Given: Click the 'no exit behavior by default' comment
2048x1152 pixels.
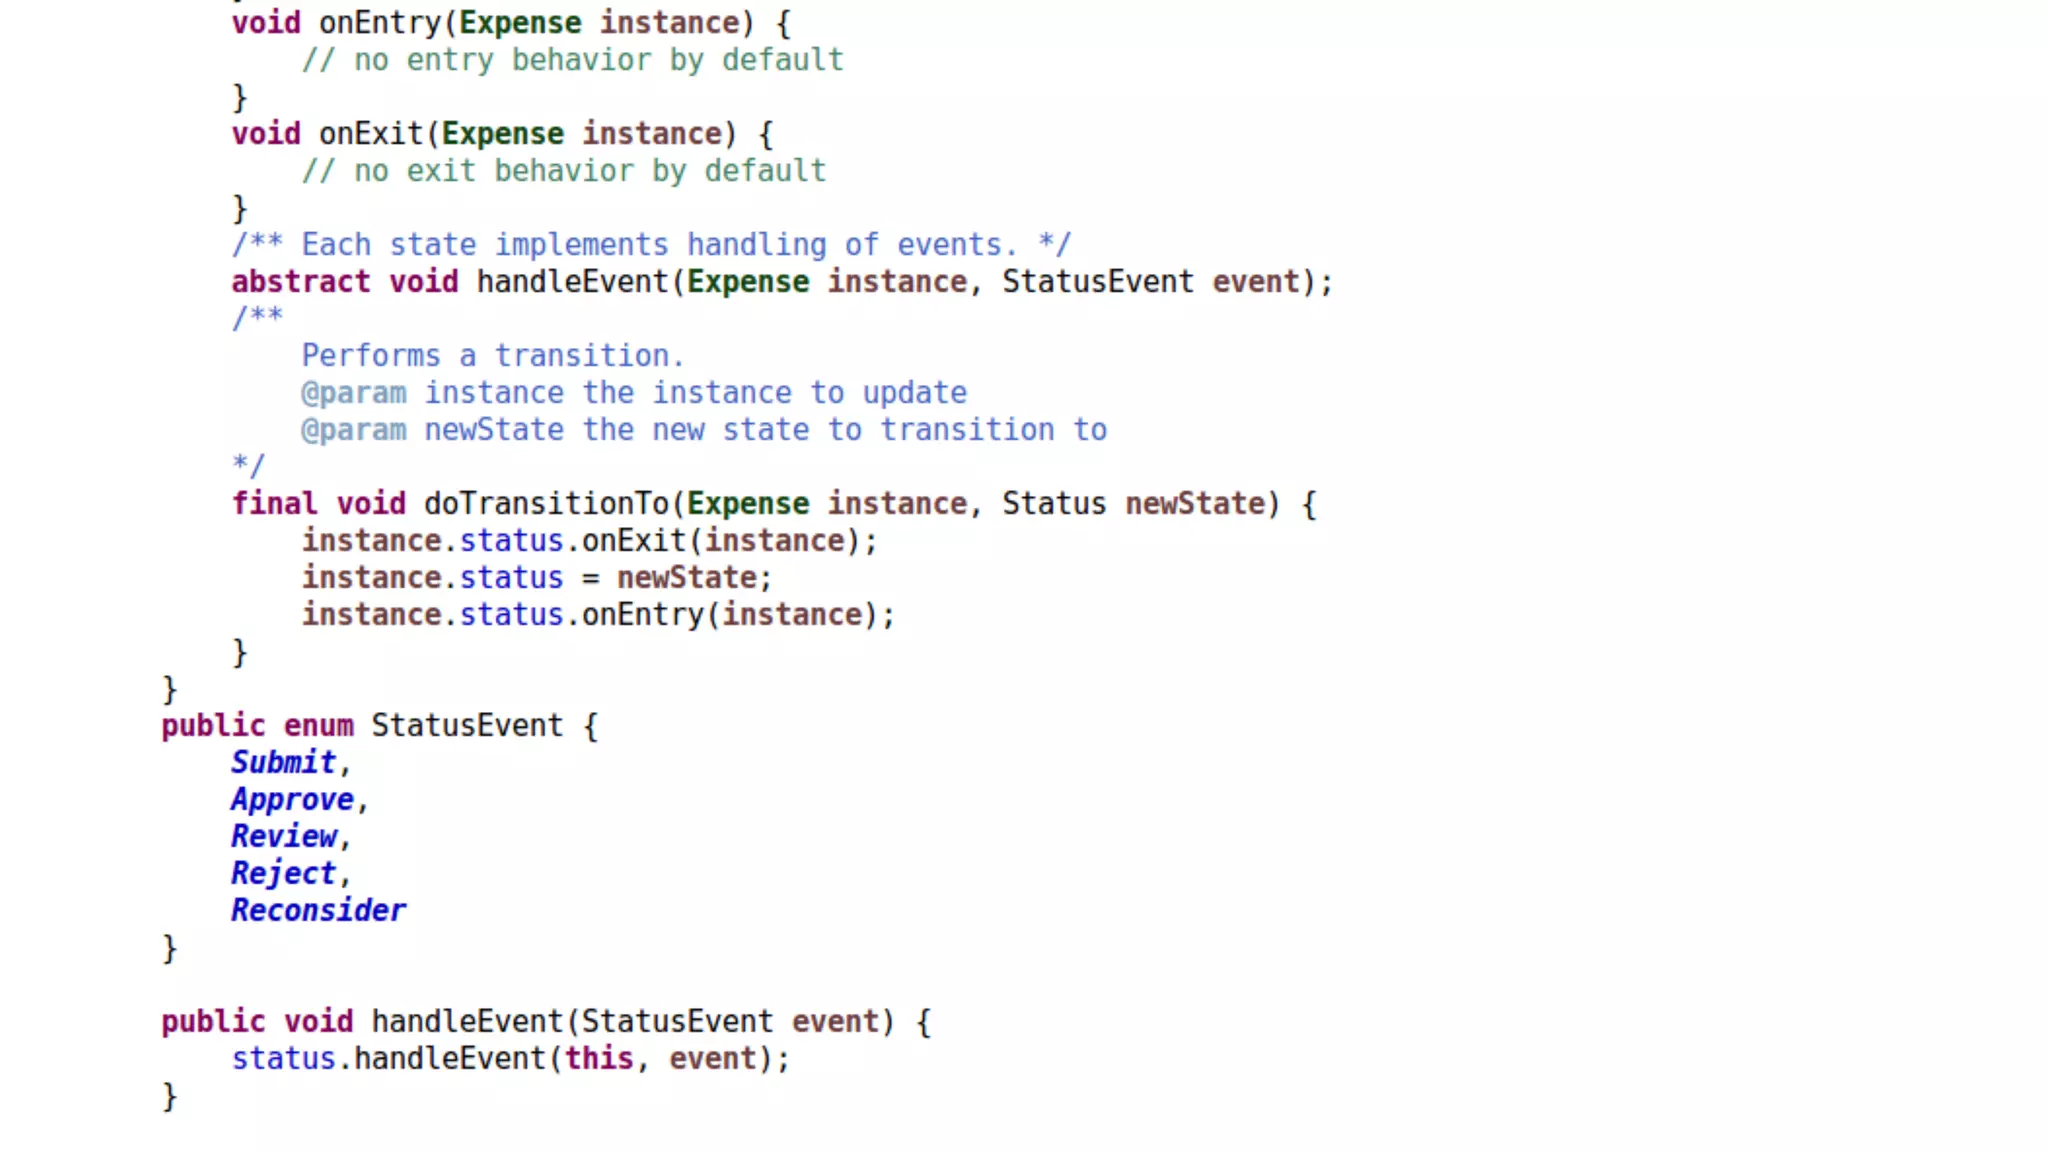Looking at the screenshot, I should pyautogui.click(x=564, y=171).
